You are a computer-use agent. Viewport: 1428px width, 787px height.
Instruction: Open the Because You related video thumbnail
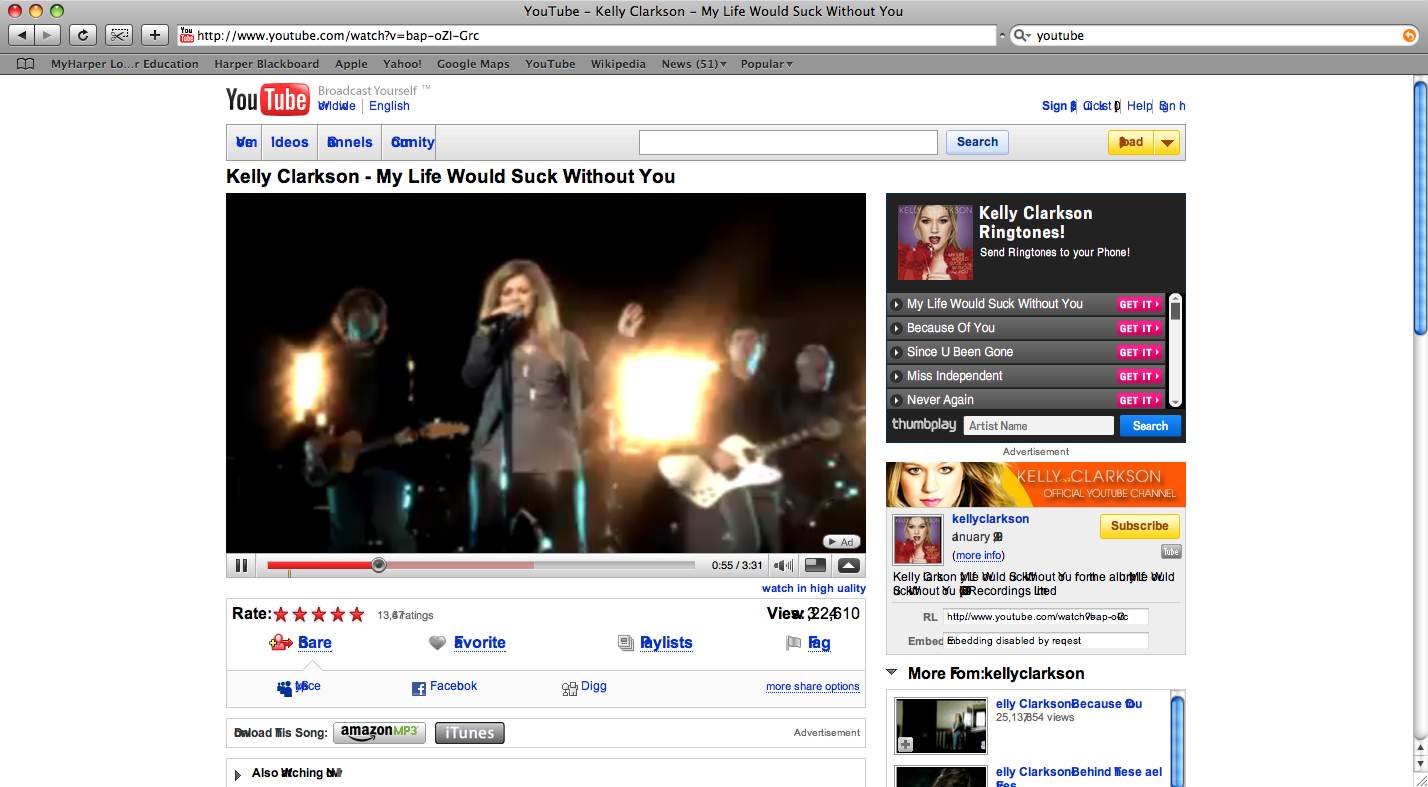(x=940, y=725)
